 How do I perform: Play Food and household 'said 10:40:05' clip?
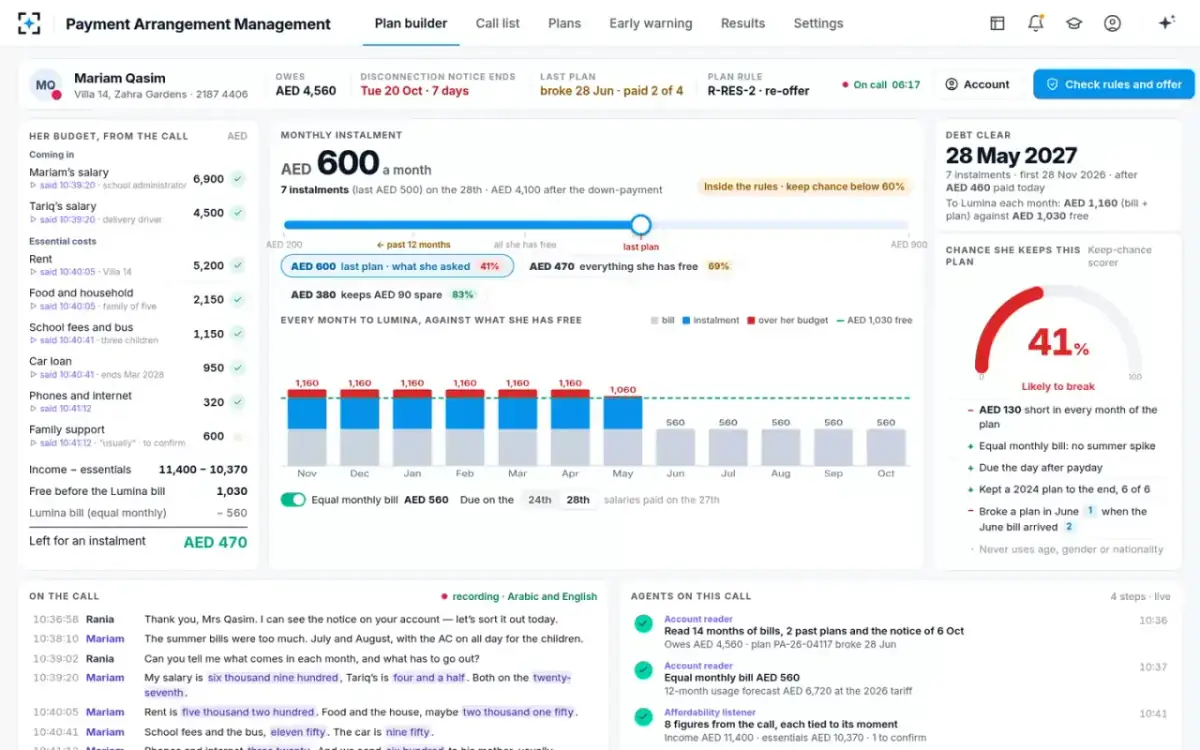[62, 306]
